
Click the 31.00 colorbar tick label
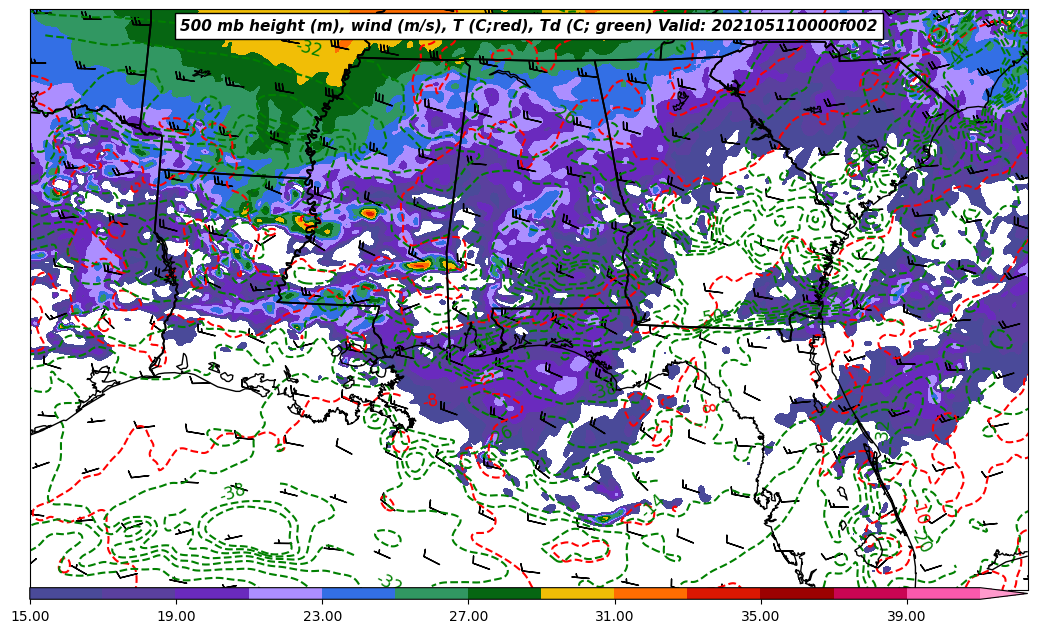pyautogui.click(x=614, y=616)
